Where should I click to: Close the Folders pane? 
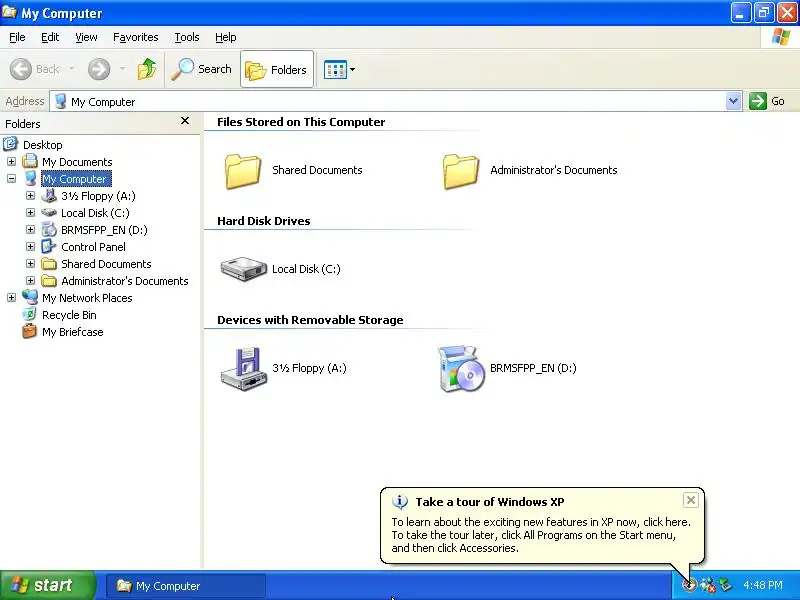click(x=185, y=121)
